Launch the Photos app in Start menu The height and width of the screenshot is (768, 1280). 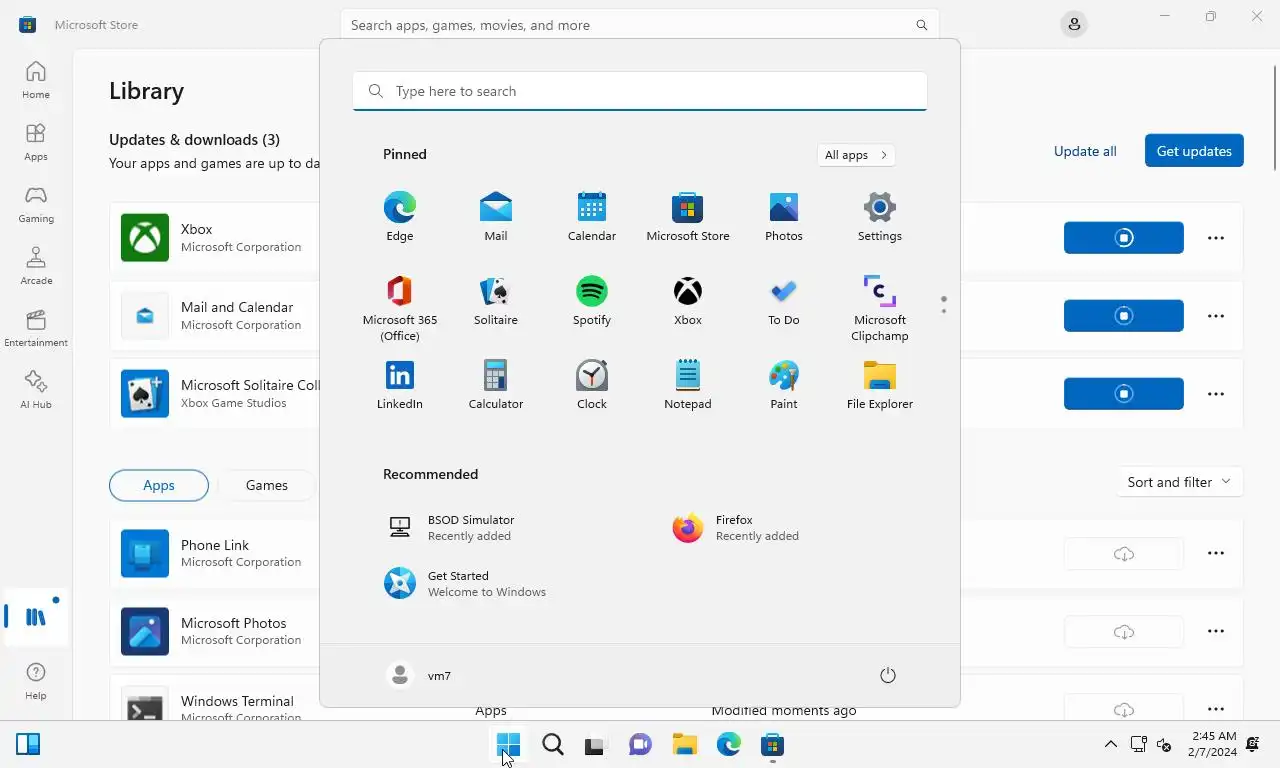click(784, 217)
